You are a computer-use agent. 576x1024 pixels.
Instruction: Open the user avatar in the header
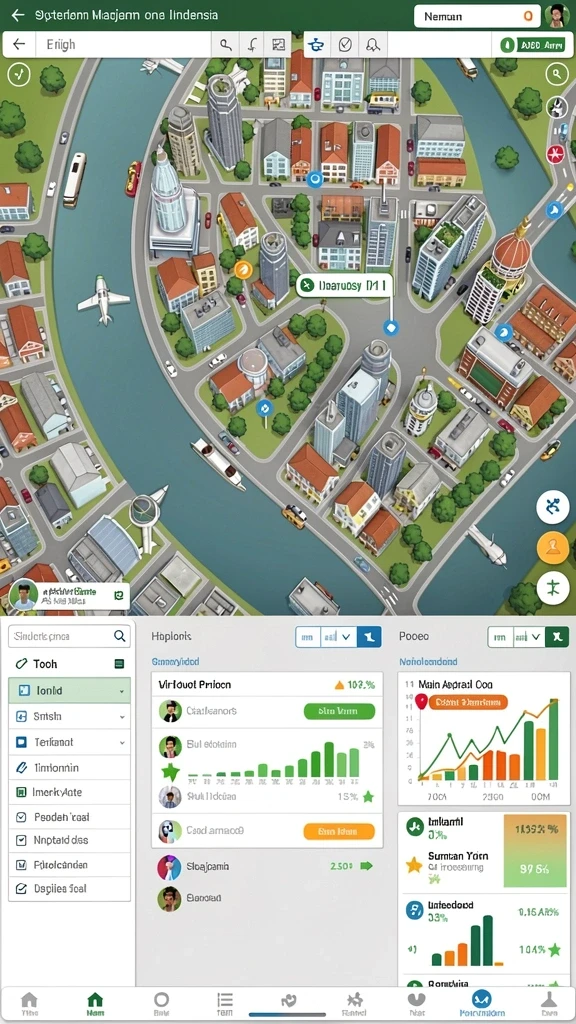point(557,15)
